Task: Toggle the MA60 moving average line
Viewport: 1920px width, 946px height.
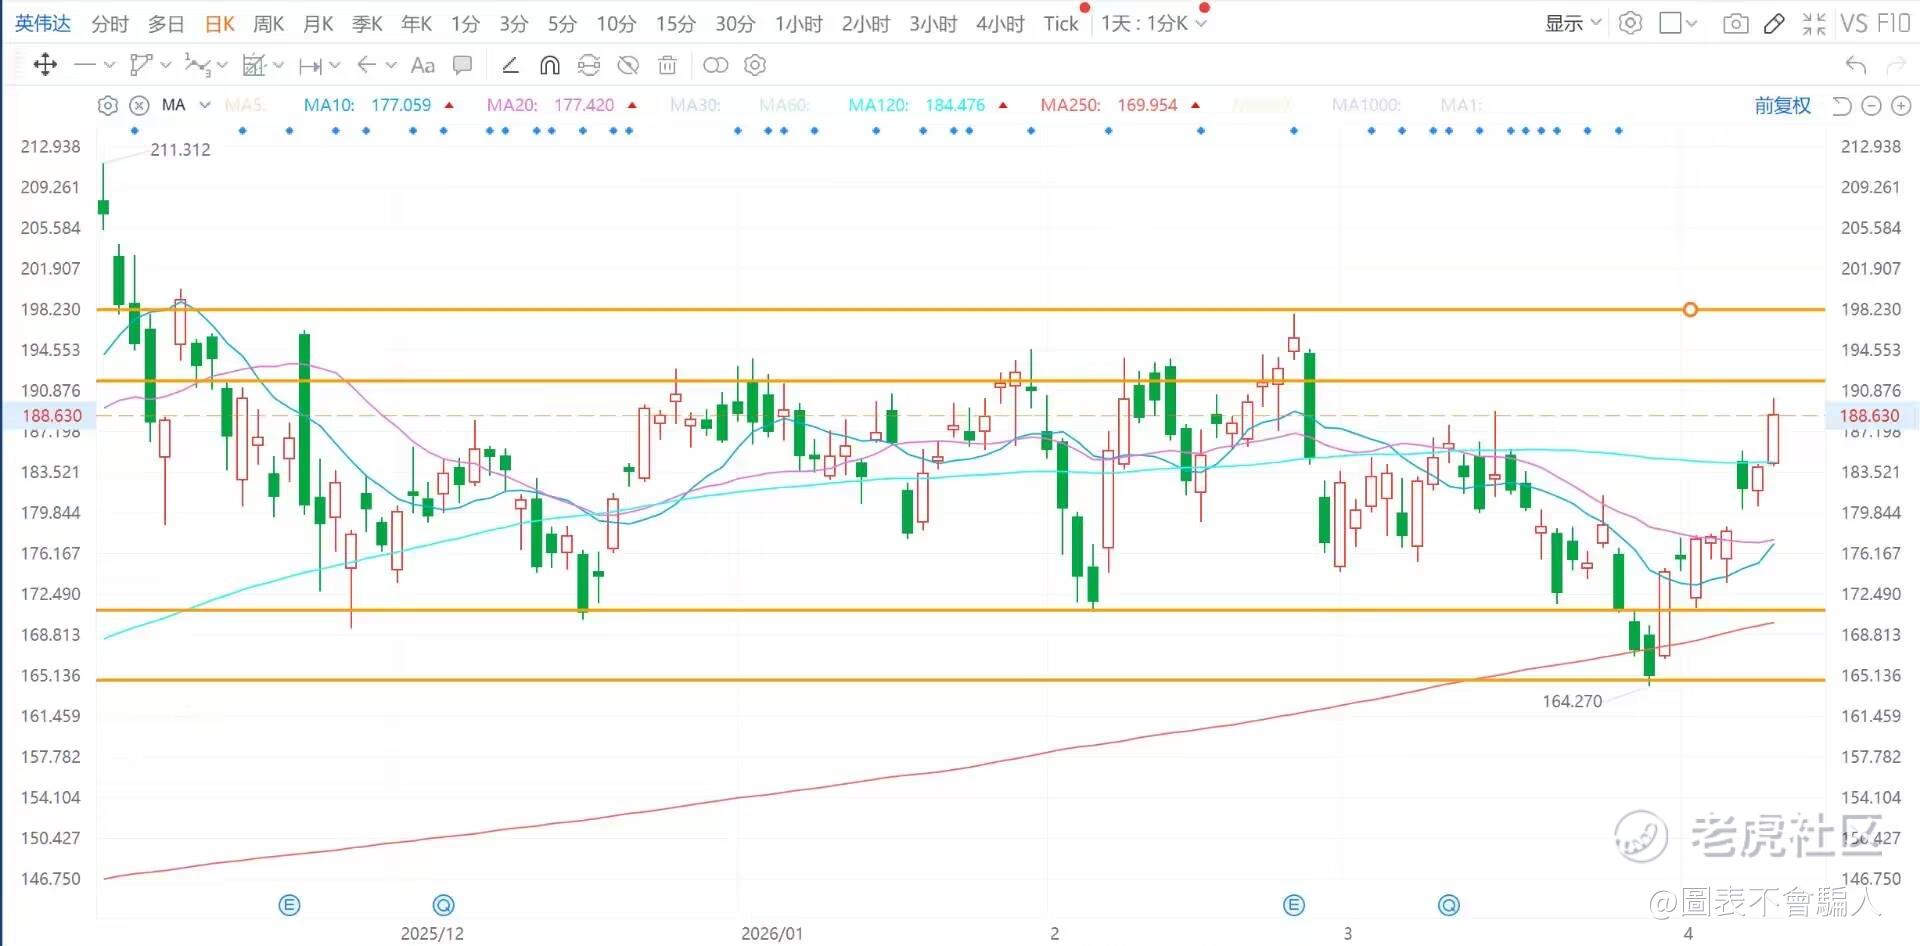Action: coord(784,105)
